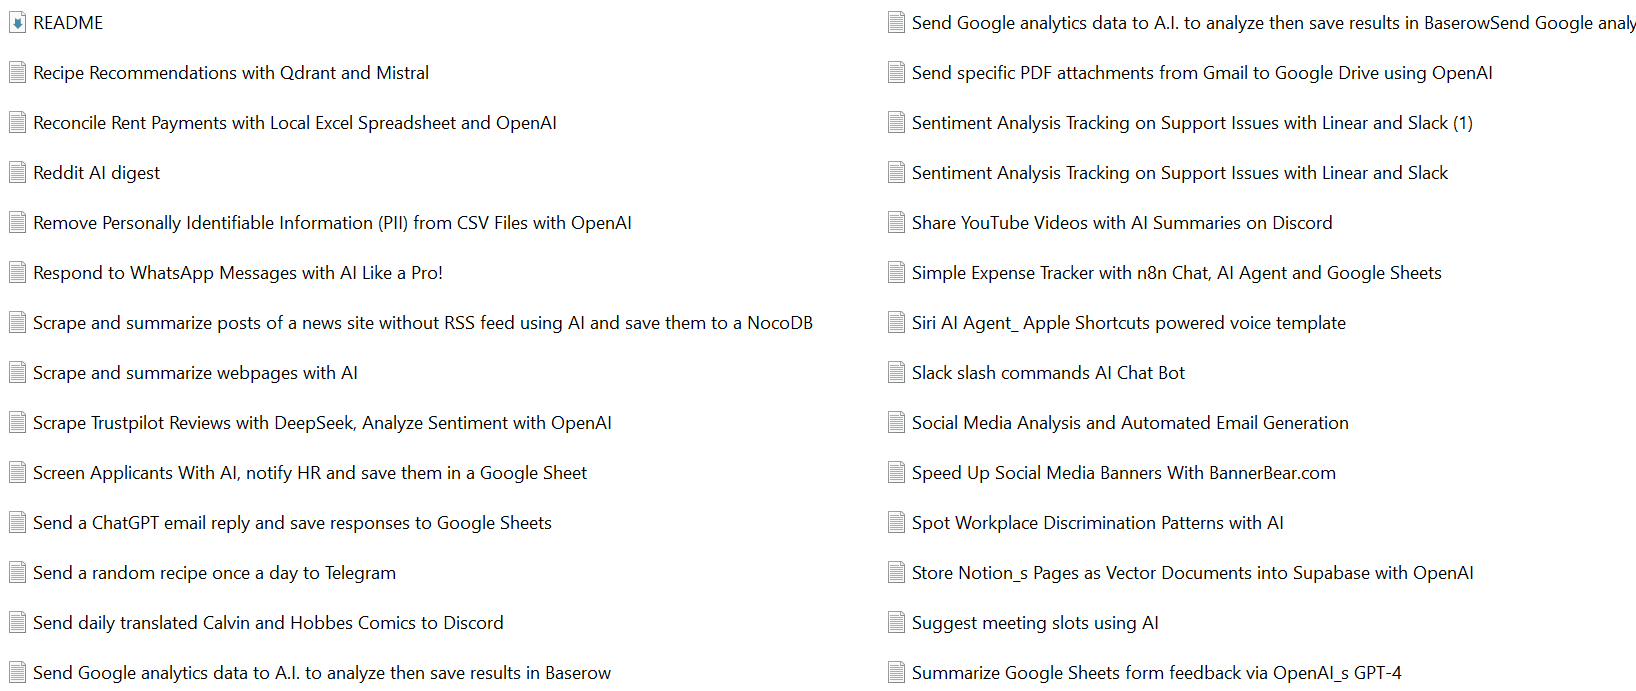Select Simple Expense Tracker with n8n Chat file

(x=1176, y=273)
